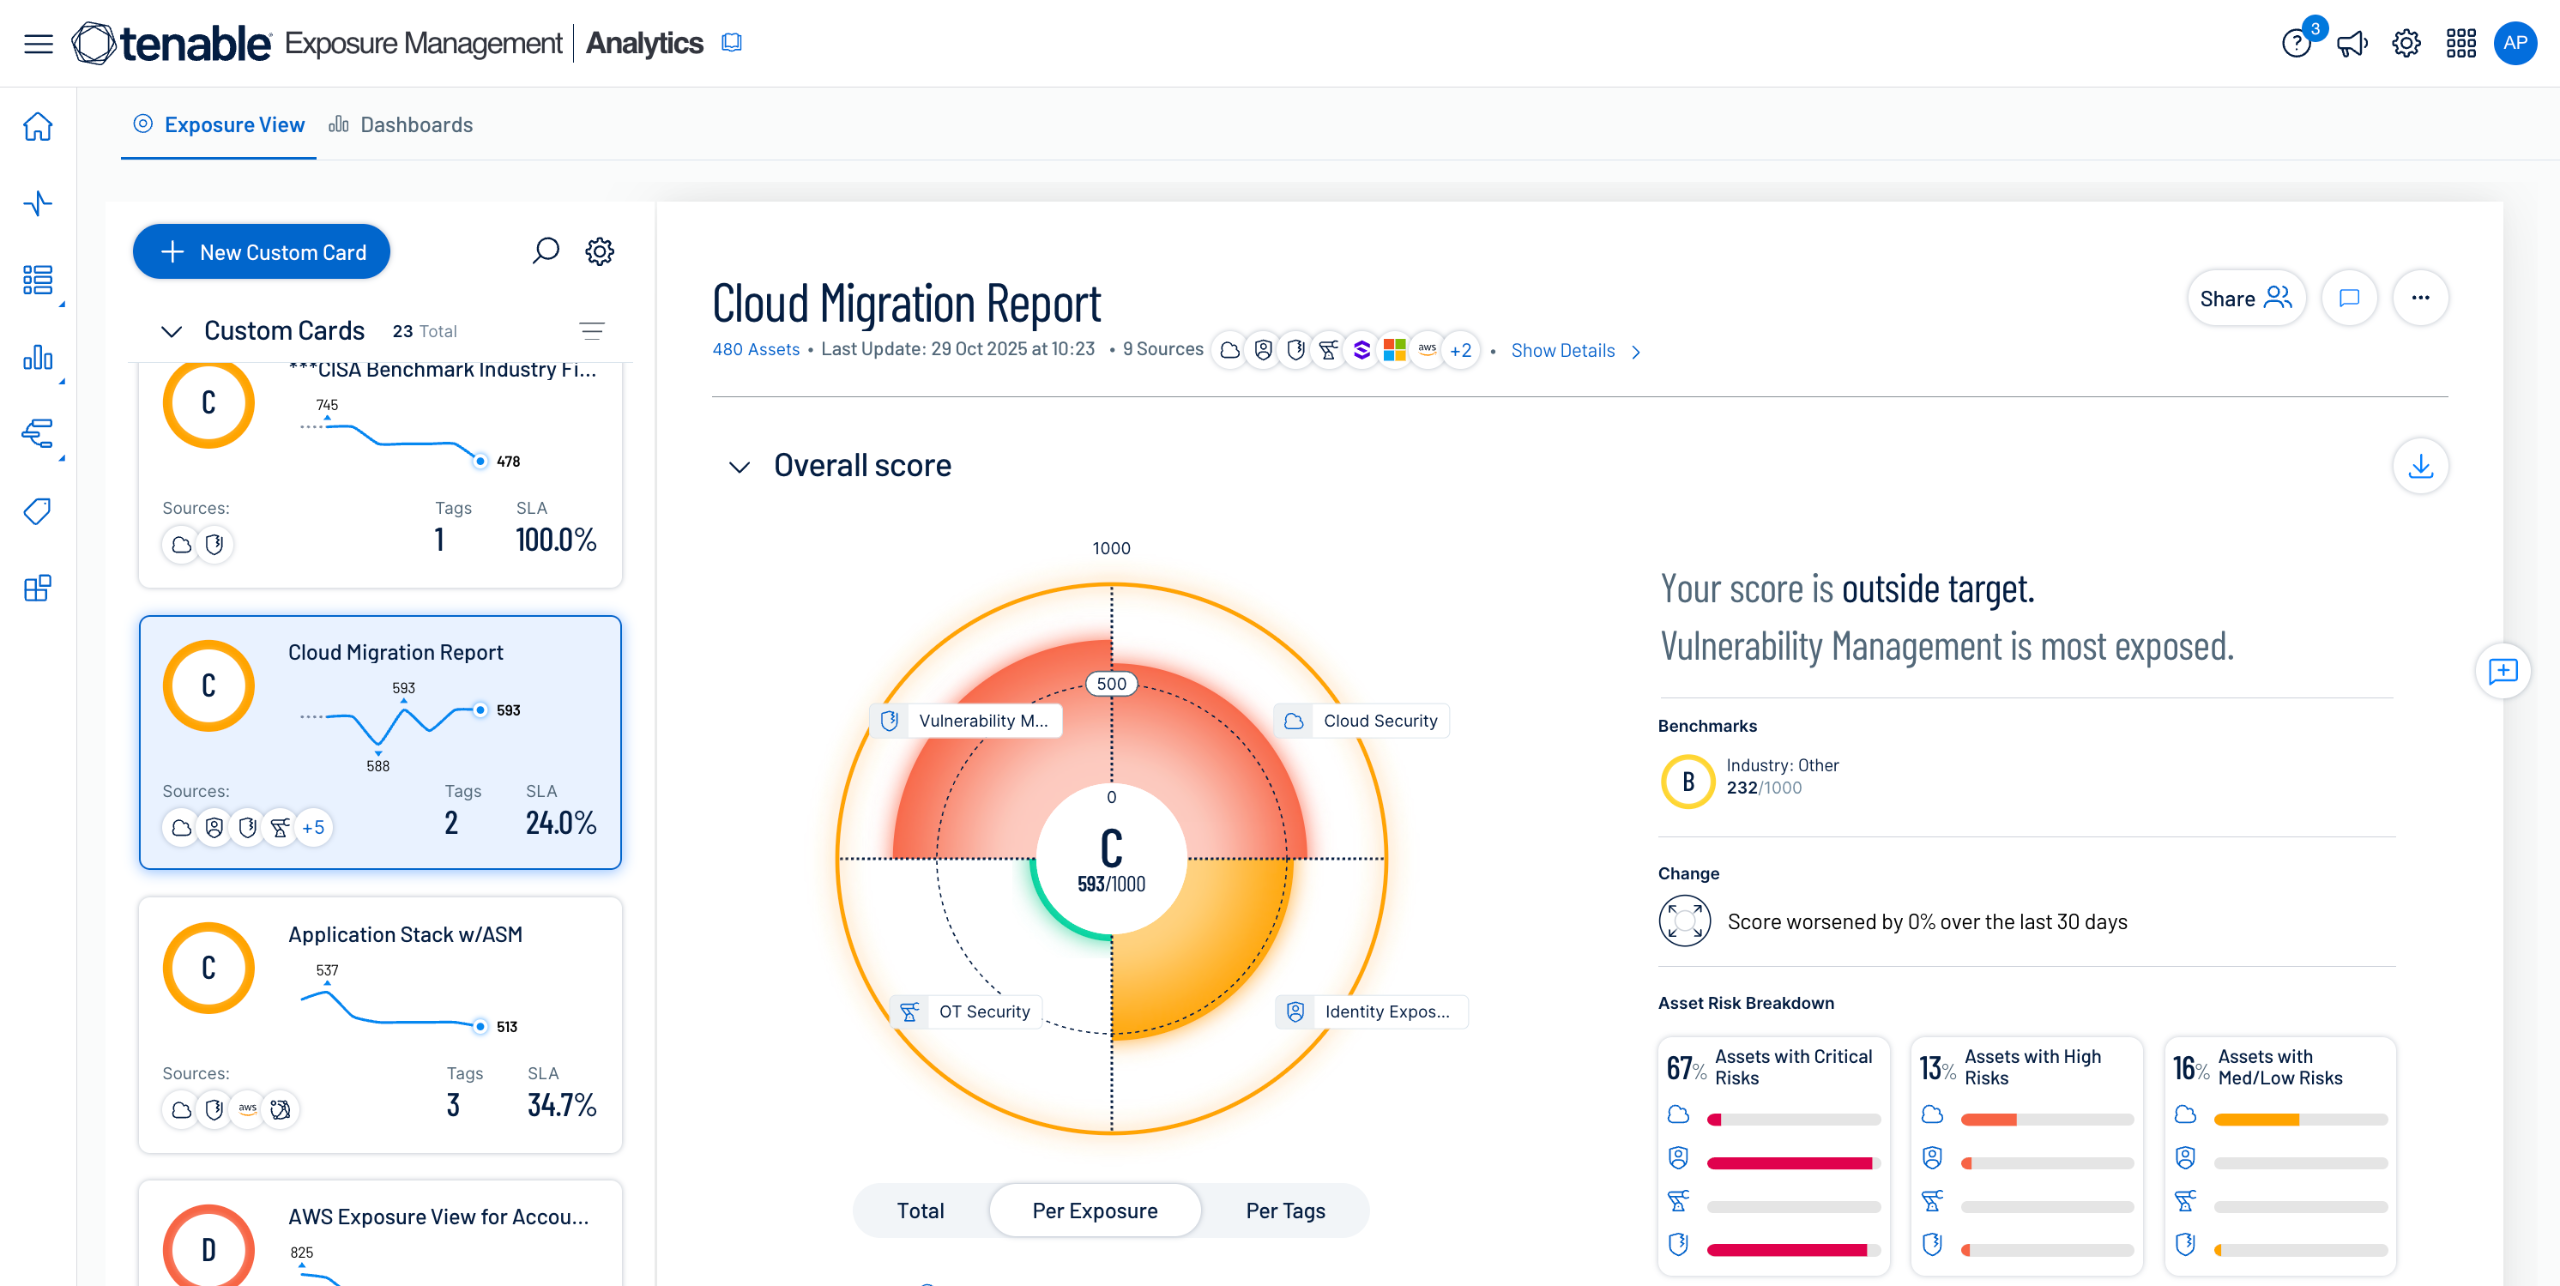Open the comments icon beside Share

point(2349,298)
